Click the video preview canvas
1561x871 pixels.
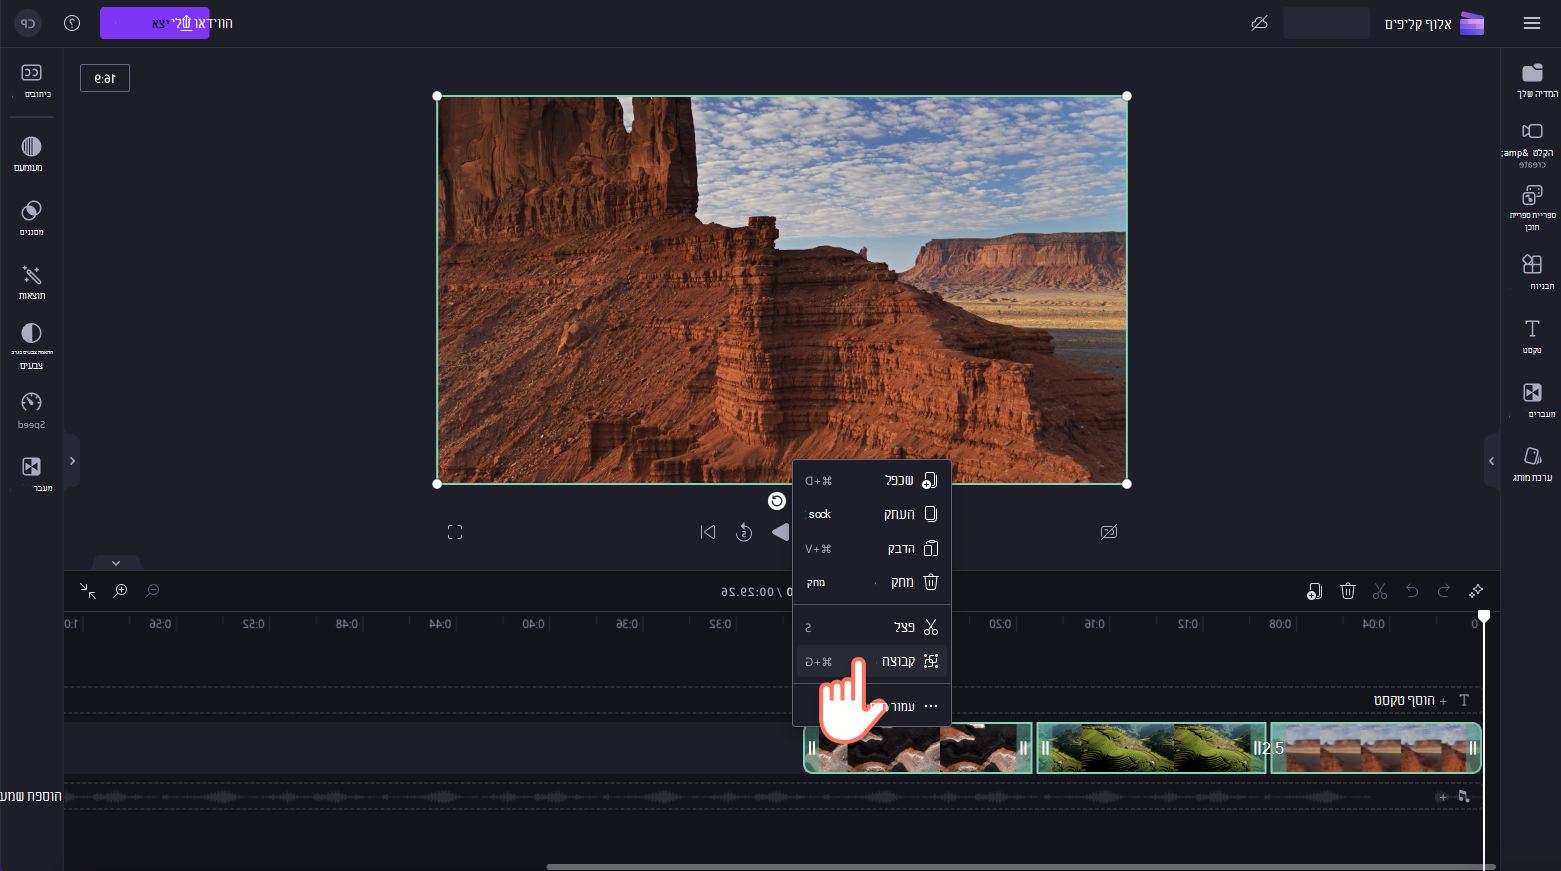(x=782, y=290)
